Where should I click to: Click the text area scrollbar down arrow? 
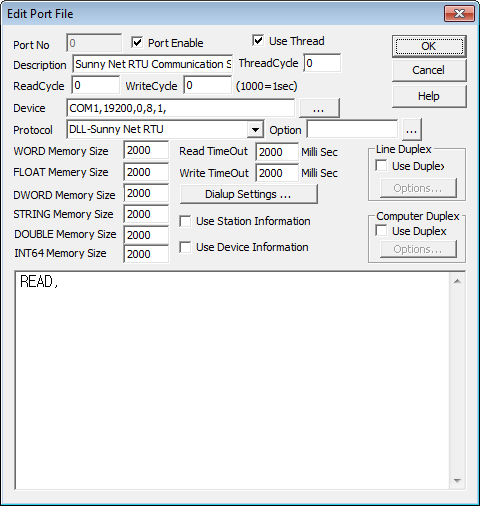[x=457, y=481]
